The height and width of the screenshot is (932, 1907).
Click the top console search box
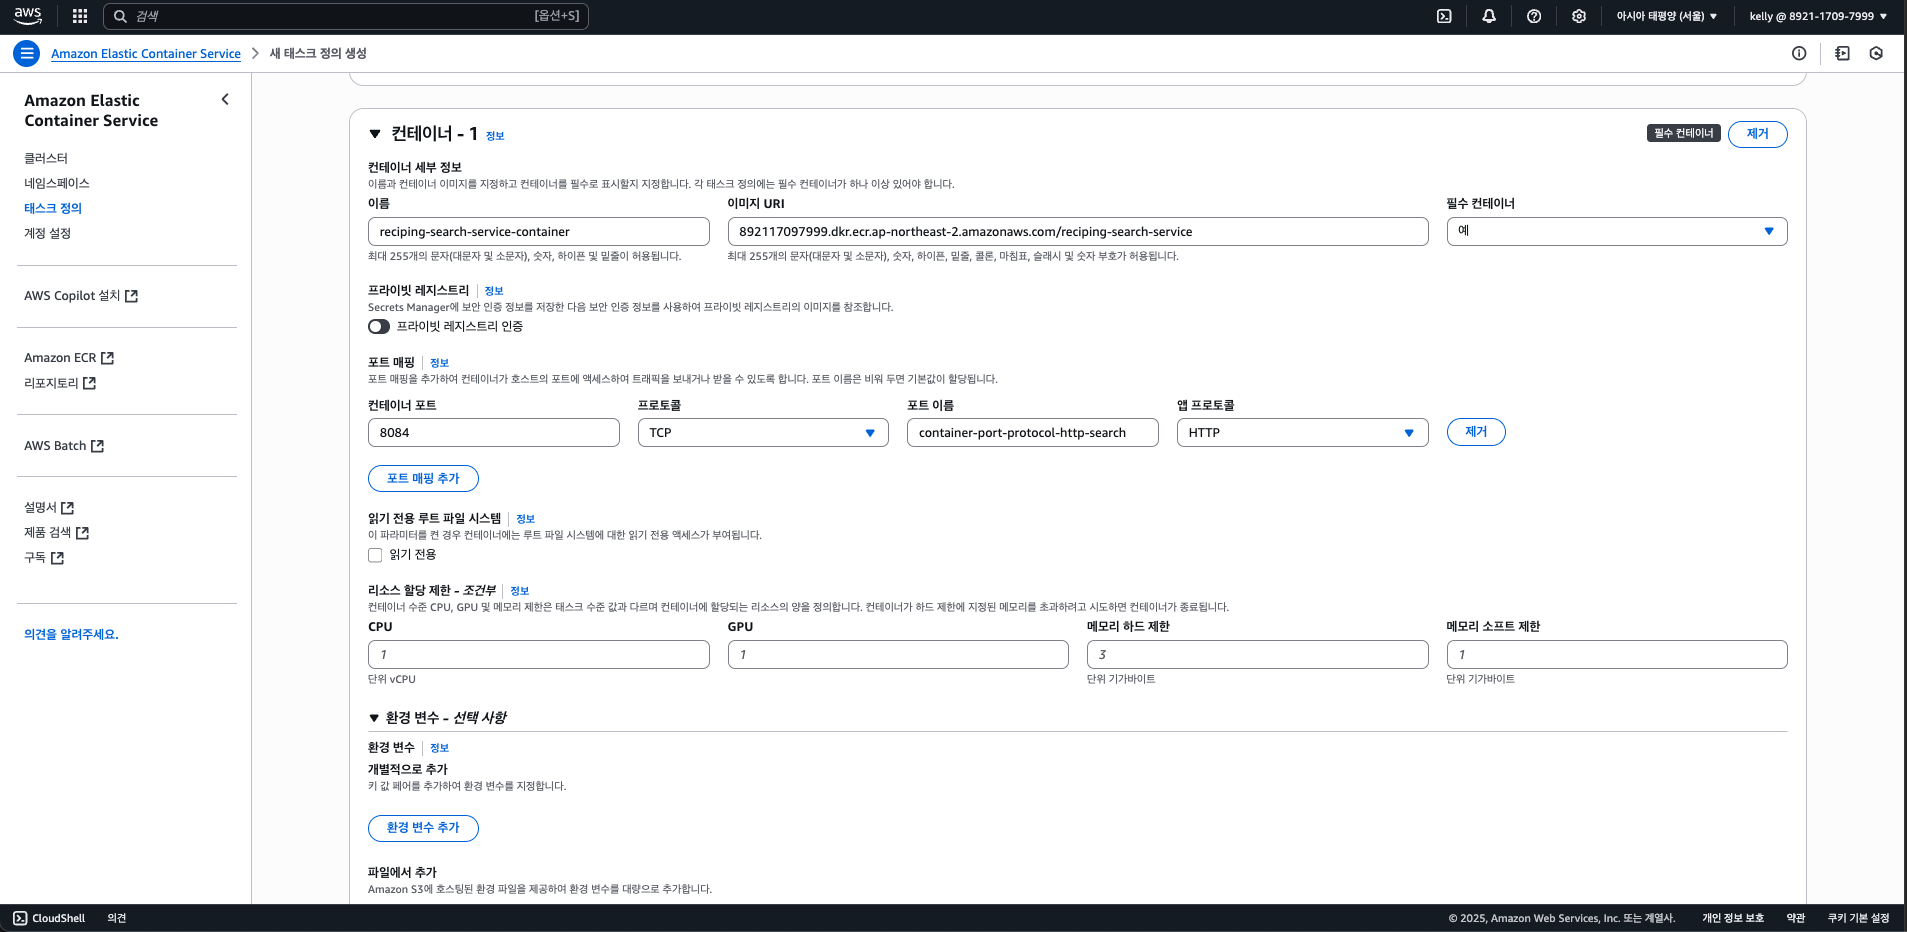[x=346, y=16]
